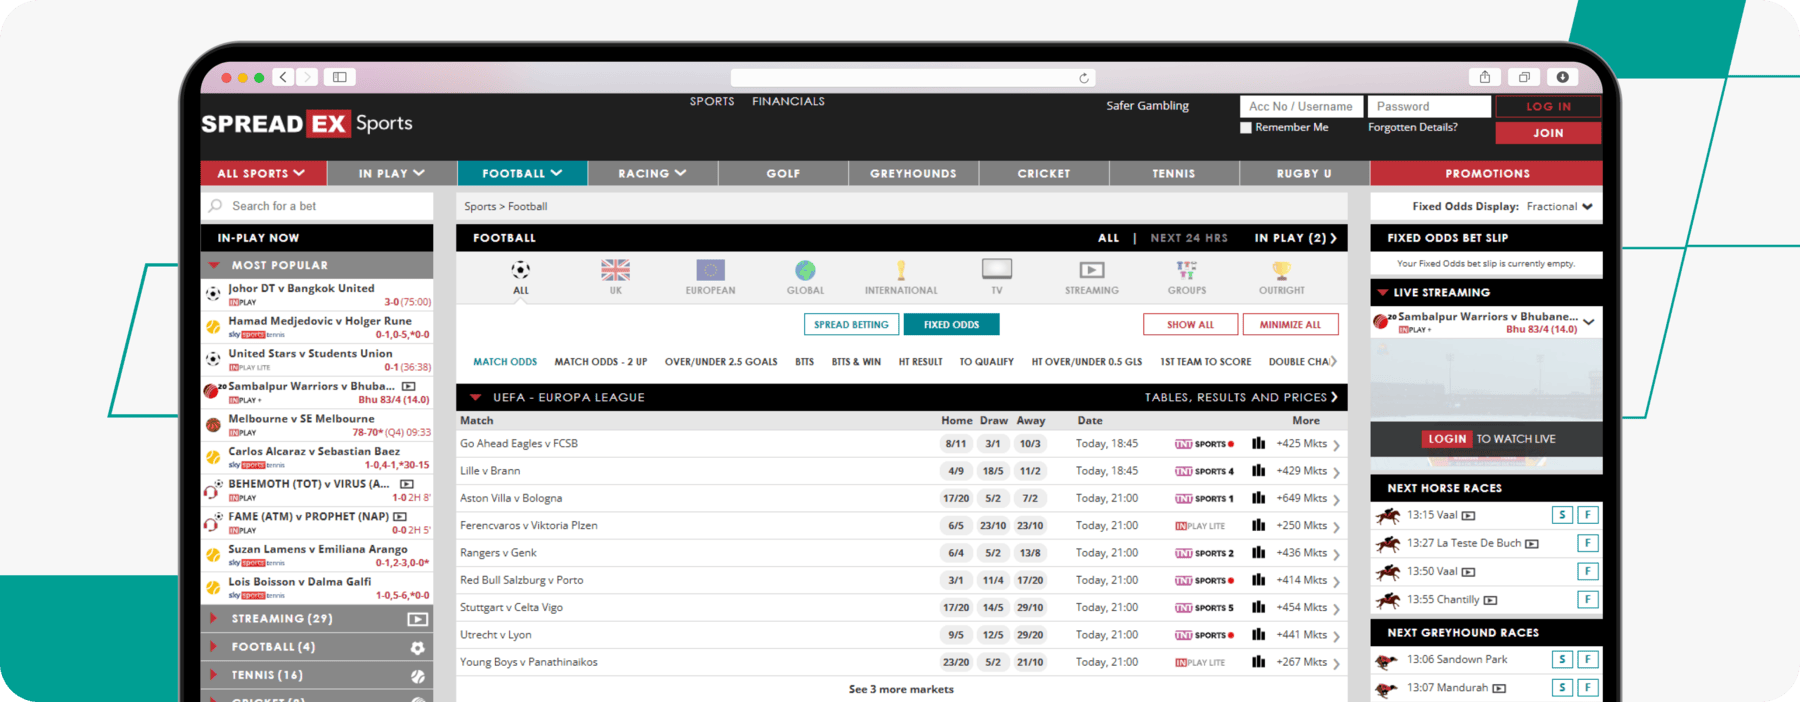Switch to the HT Result tab

(x=920, y=362)
